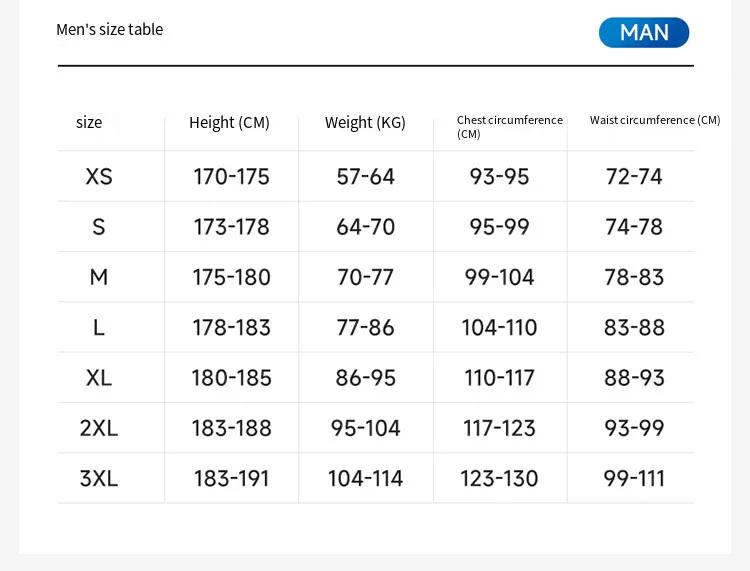
Task: Click the 183-191 height cell
Action: point(232,478)
